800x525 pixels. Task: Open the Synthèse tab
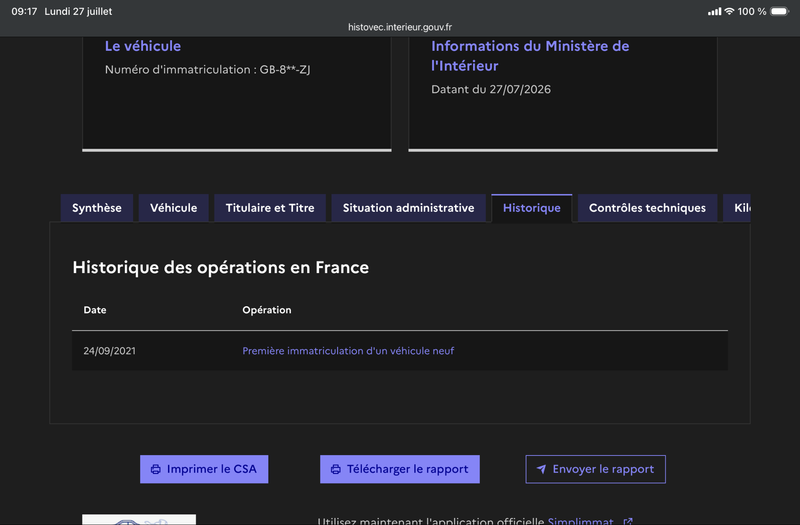(96, 208)
